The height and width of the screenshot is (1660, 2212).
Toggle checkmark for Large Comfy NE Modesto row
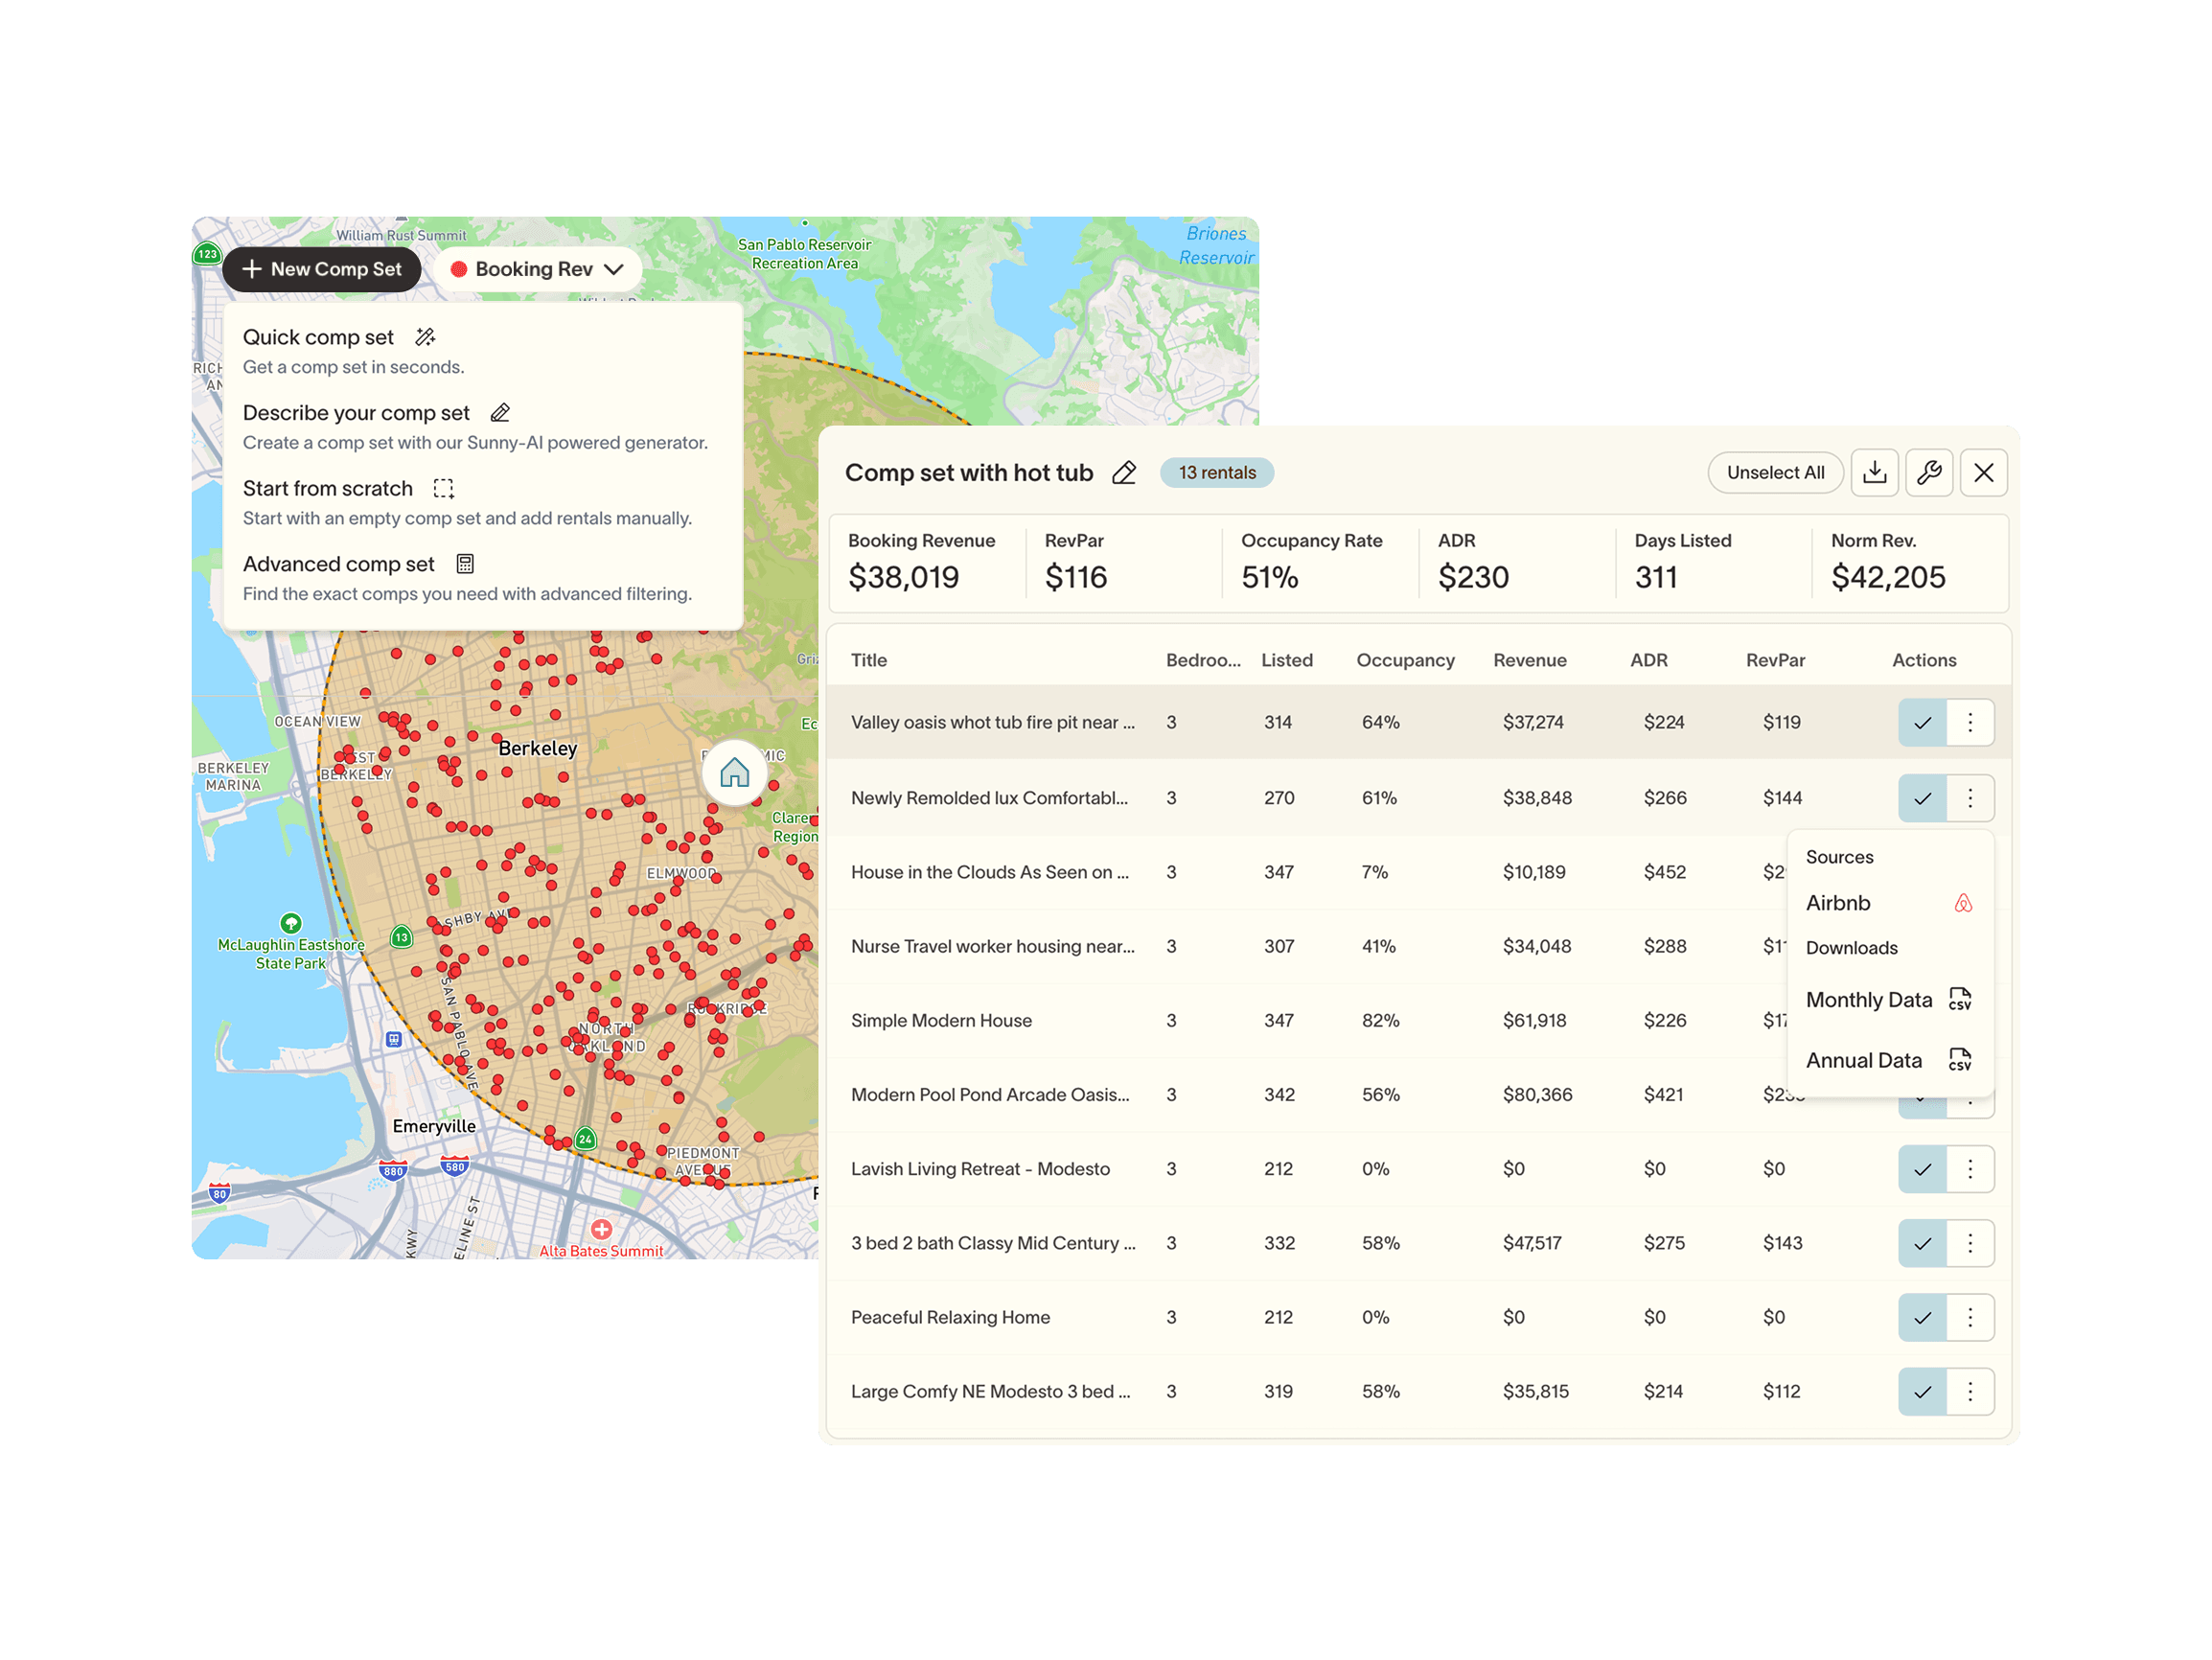(1922, 1391)
